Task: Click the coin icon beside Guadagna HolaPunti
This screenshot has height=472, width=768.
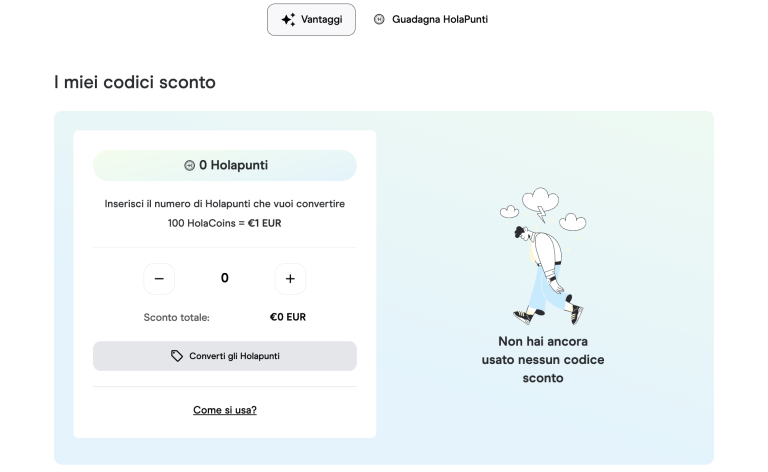Action: click(379, 19)
